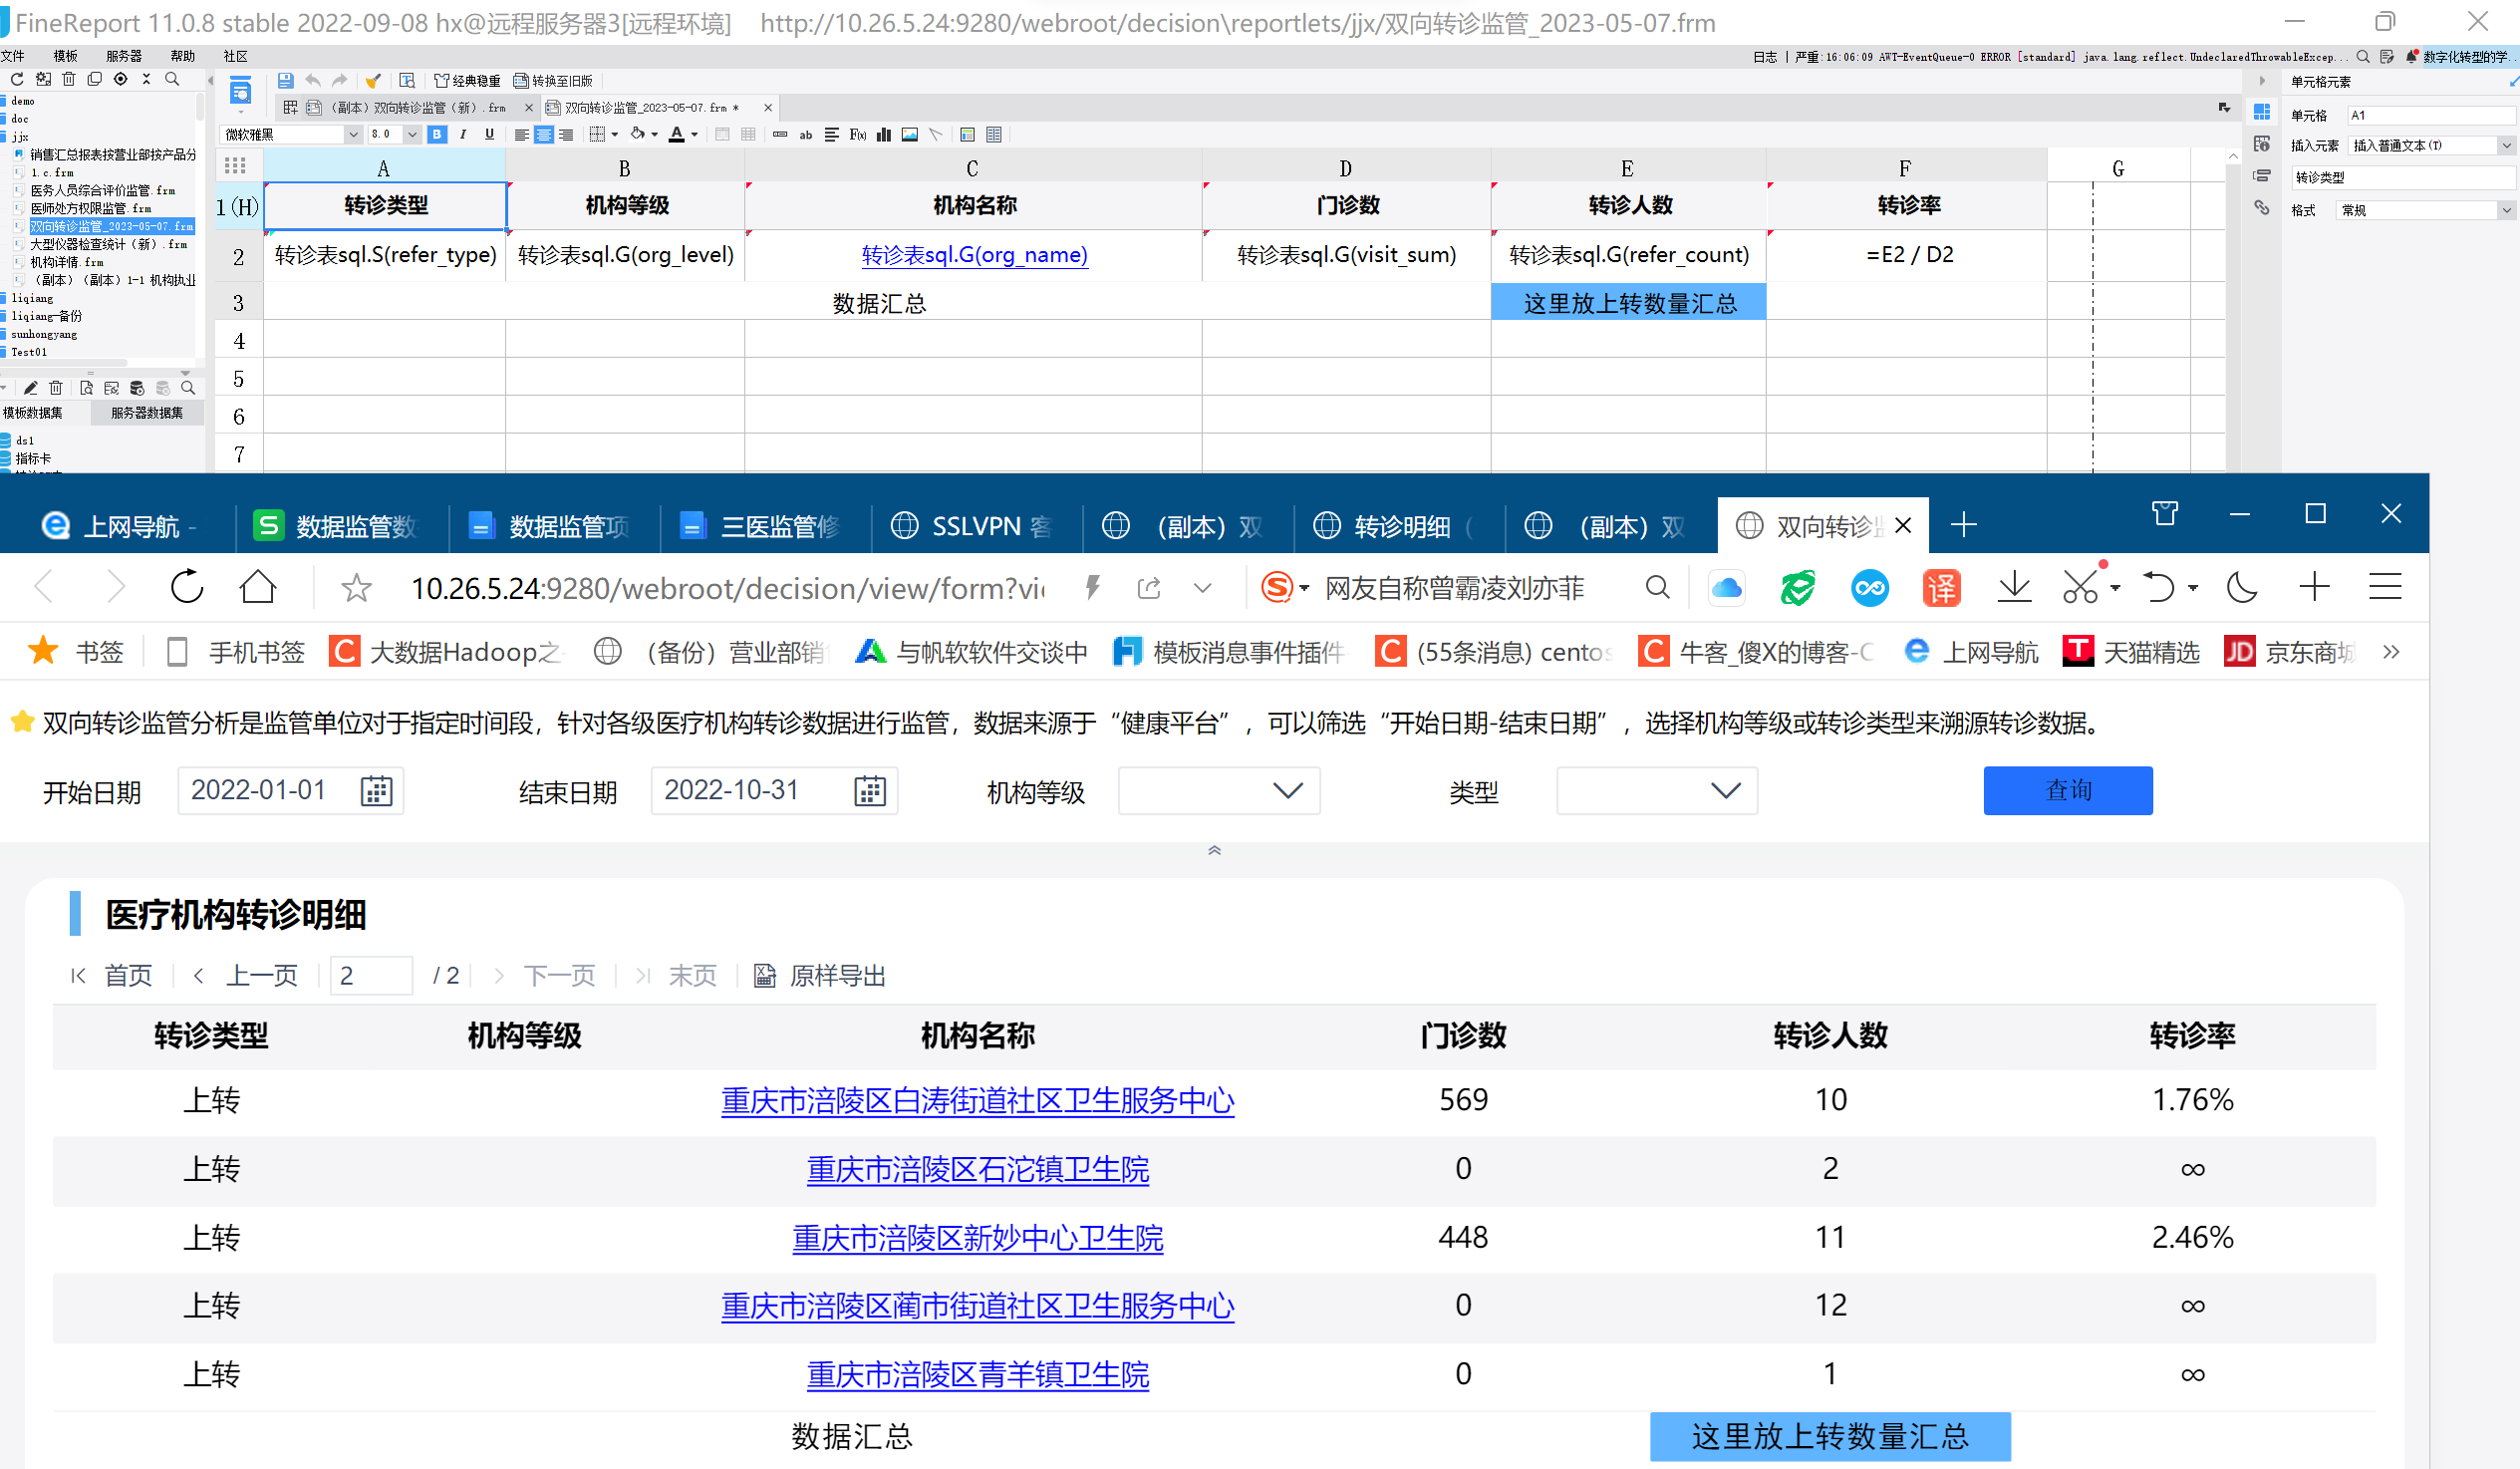Open the 帮助 menu
Screen dimensions: 2520x1469
[183, 56]
